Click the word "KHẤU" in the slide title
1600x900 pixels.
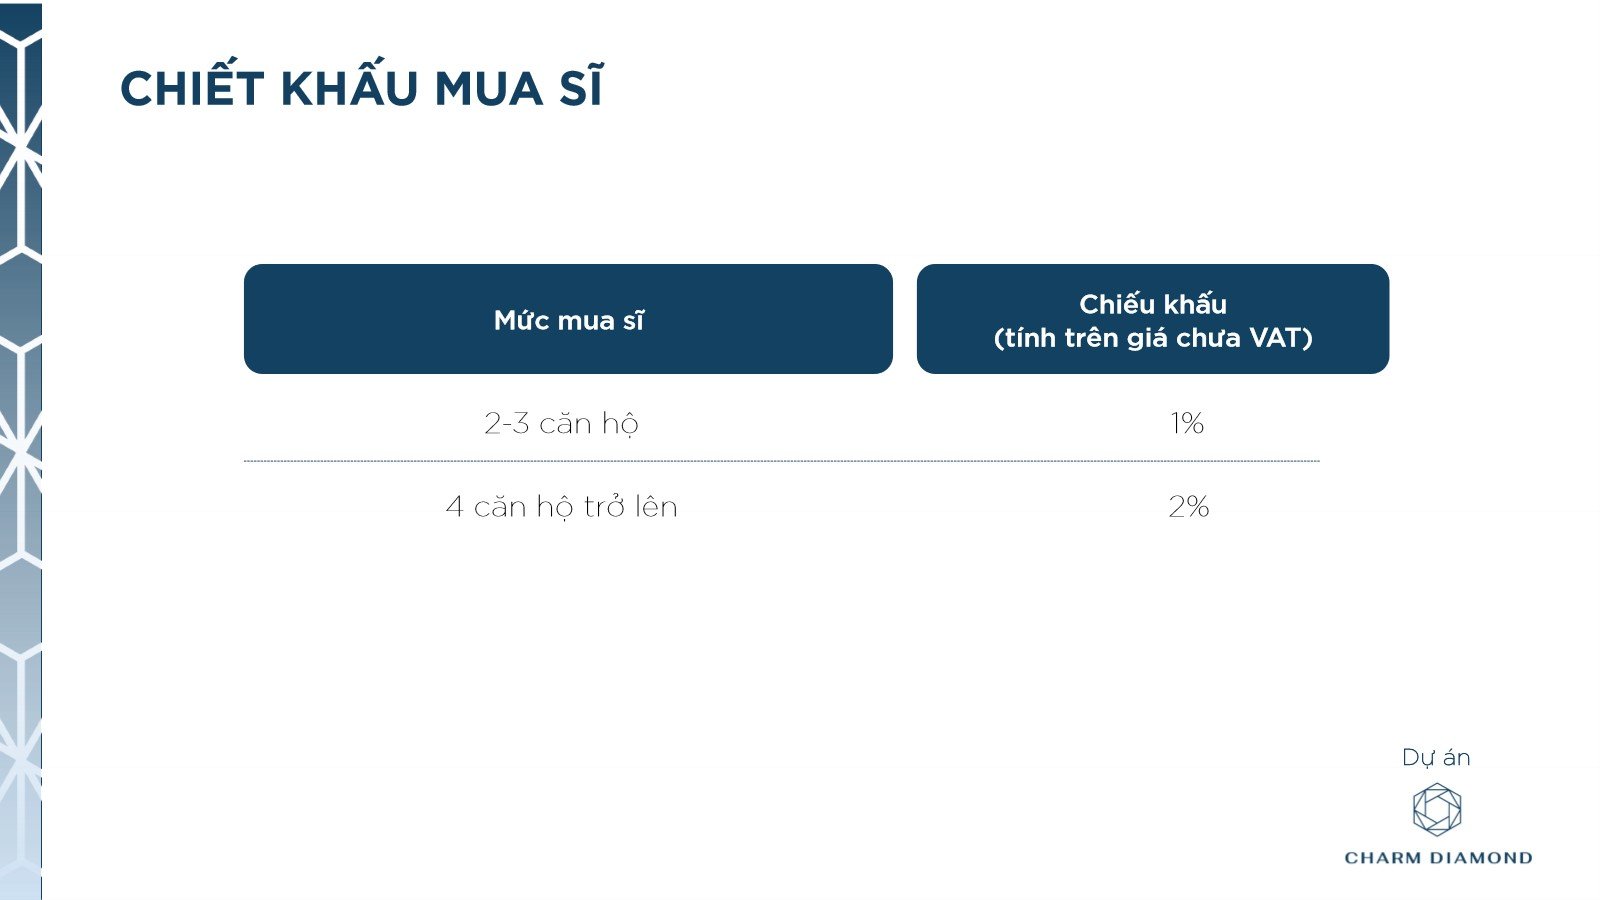tap(349, 90)
